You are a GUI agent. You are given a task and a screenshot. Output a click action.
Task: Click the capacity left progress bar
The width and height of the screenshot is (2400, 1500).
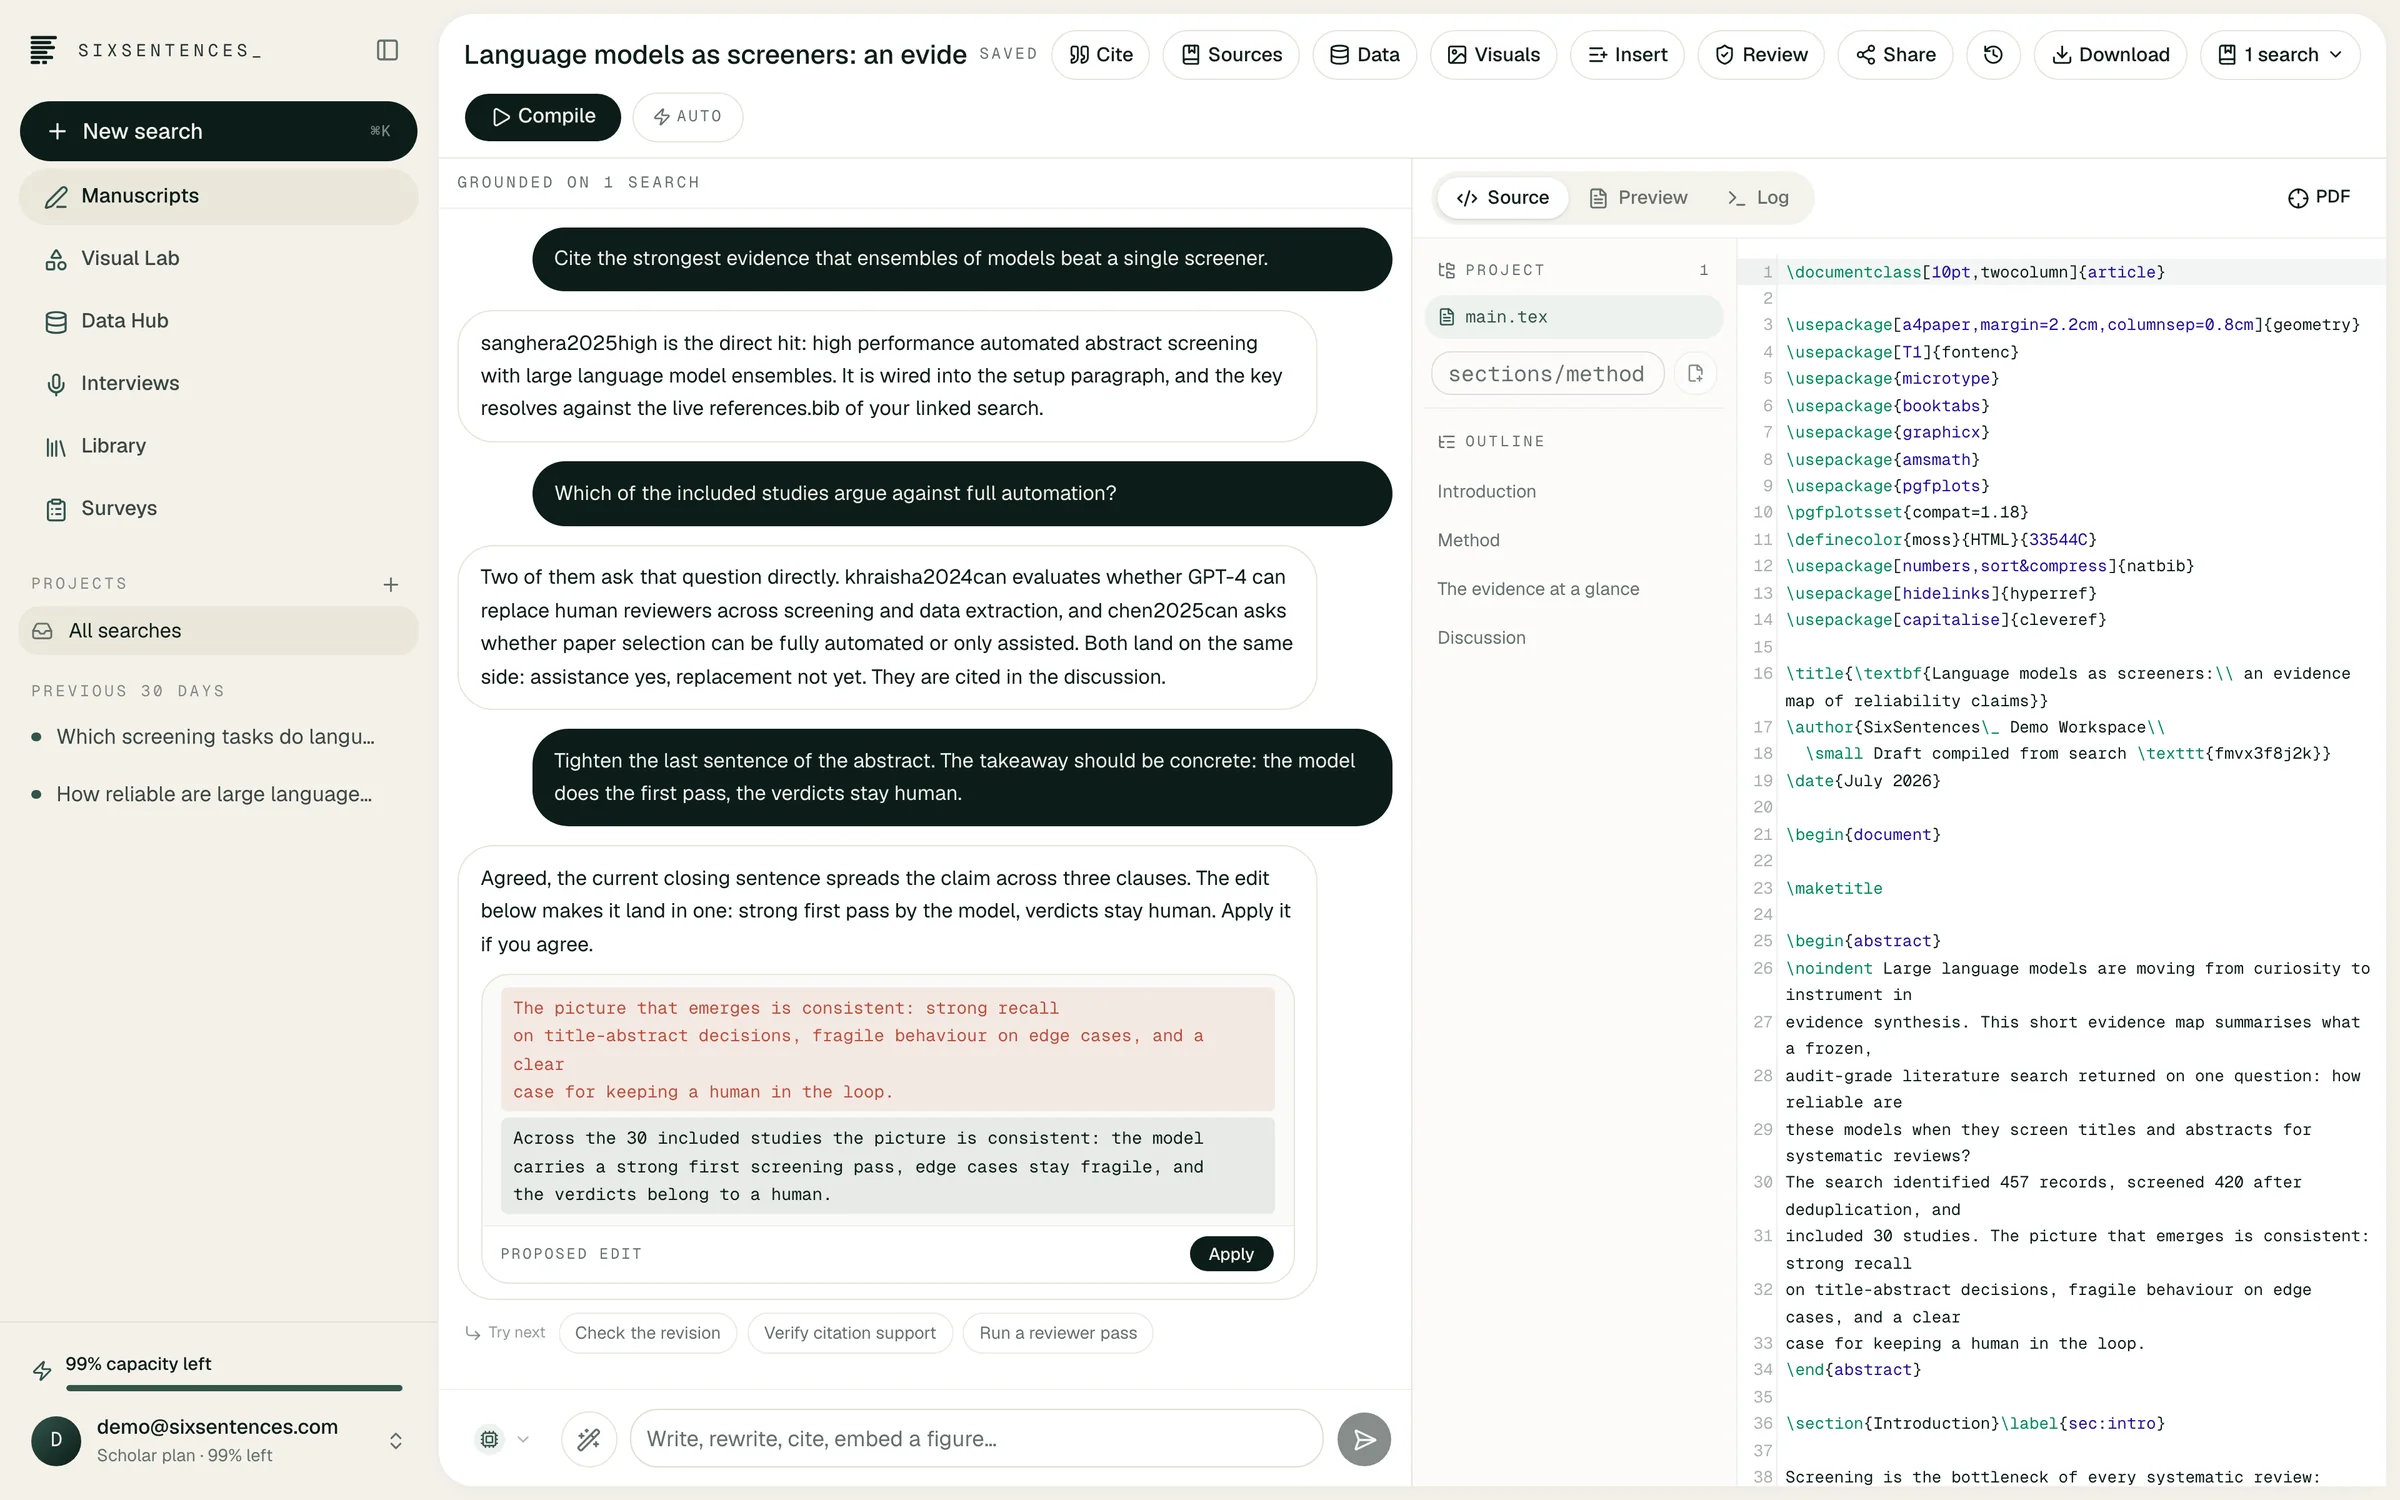tap(234, 1388)
